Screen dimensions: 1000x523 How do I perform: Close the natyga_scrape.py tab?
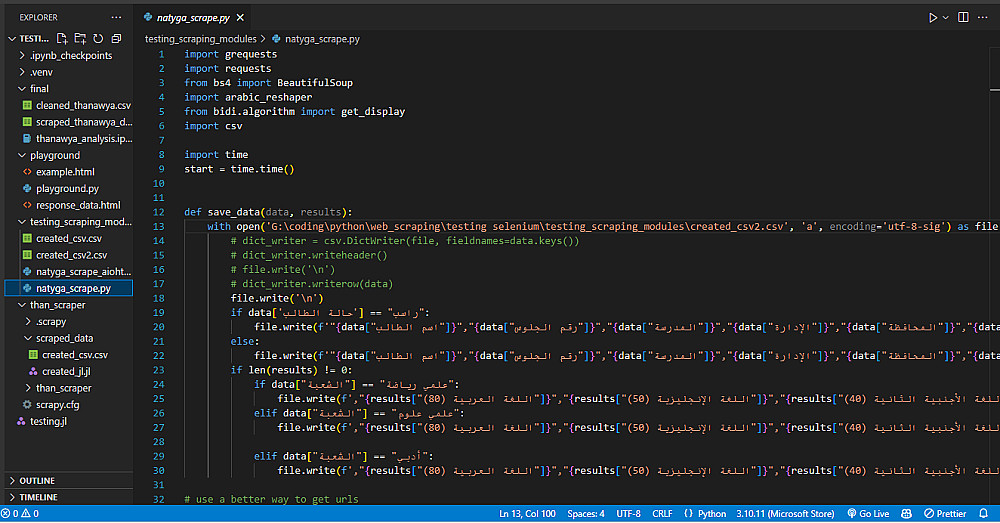click(241, 17)
